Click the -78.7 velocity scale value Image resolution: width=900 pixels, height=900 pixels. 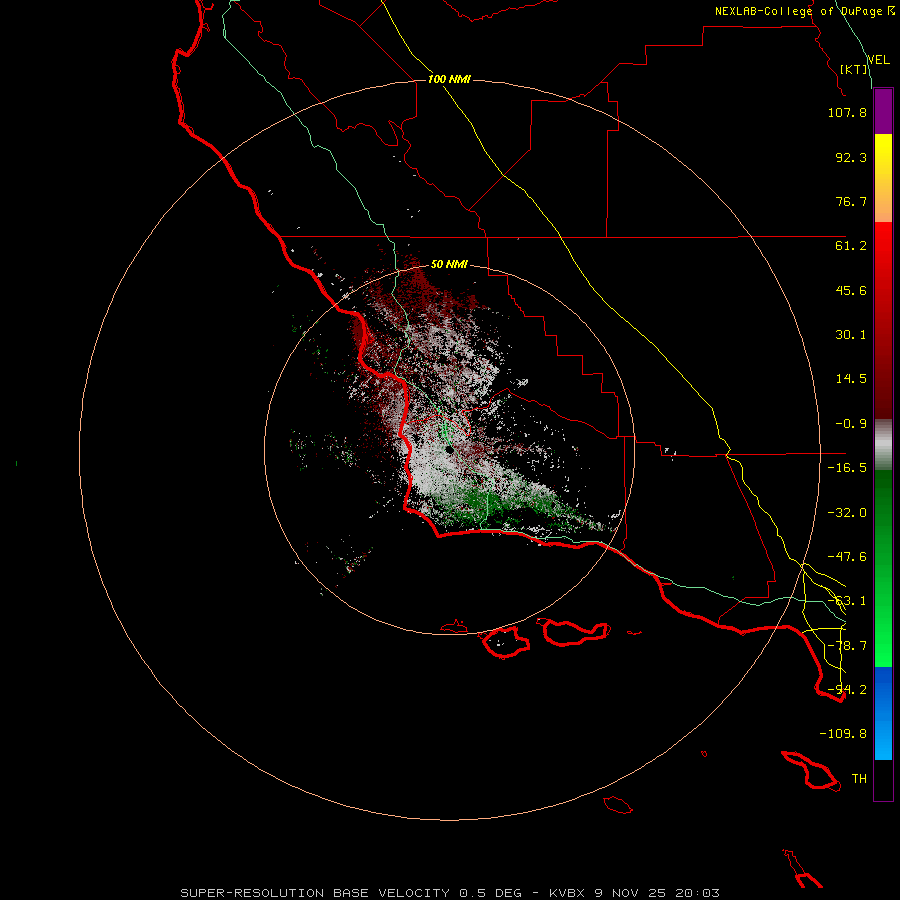point(847,646)
